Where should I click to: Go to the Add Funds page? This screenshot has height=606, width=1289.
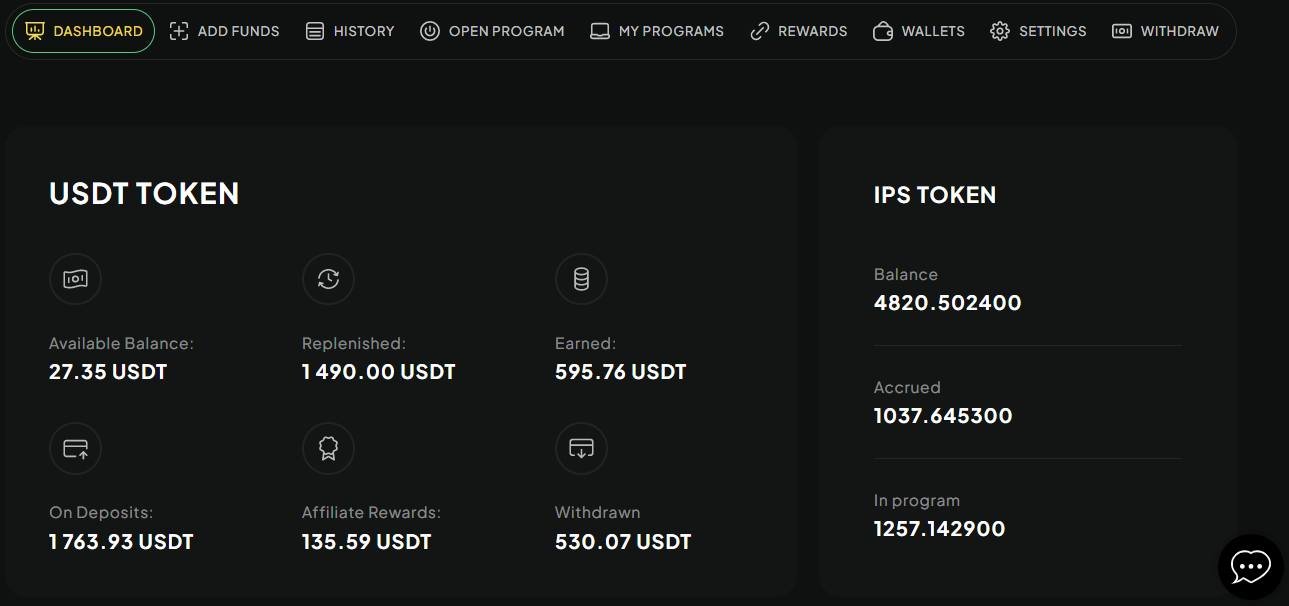224,31
